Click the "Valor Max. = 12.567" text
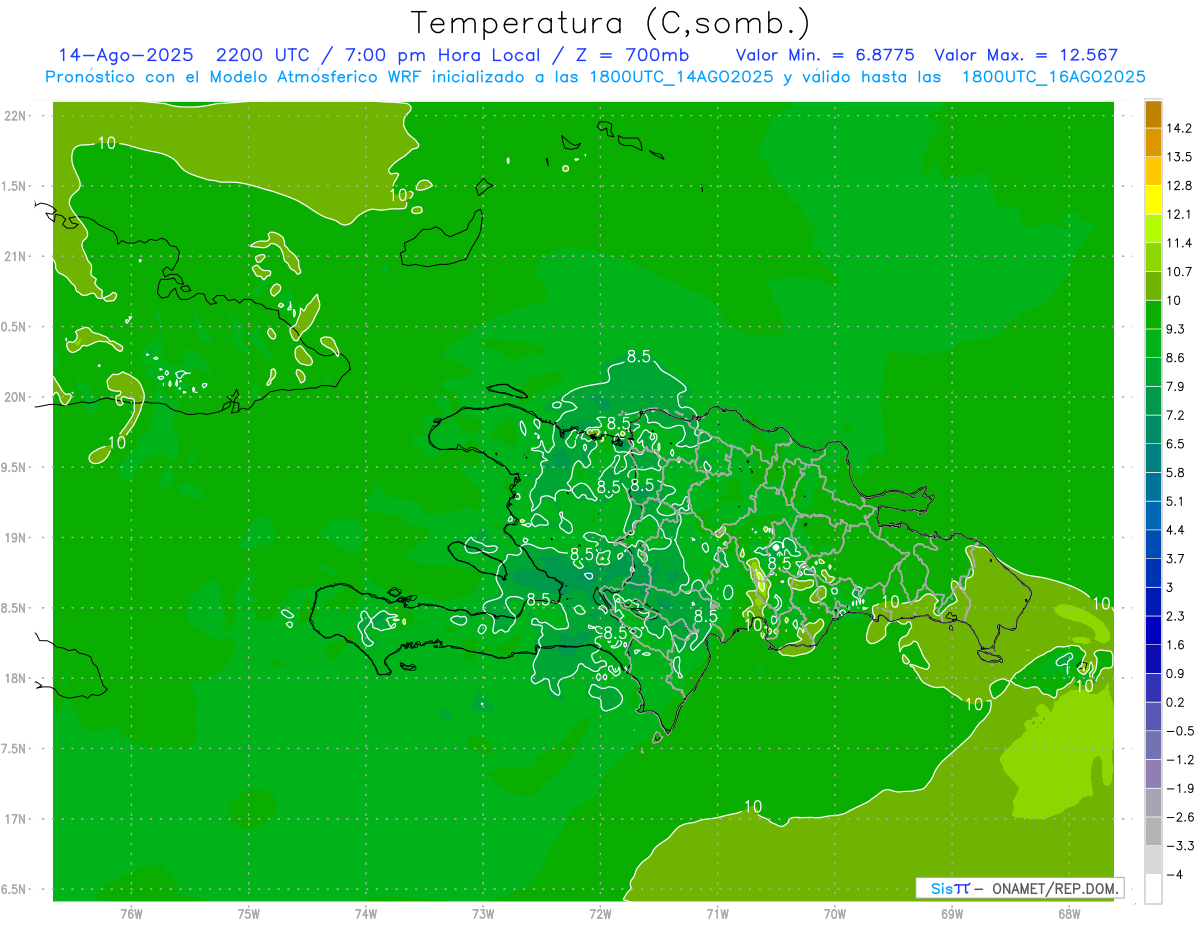 click(1025, 56)
